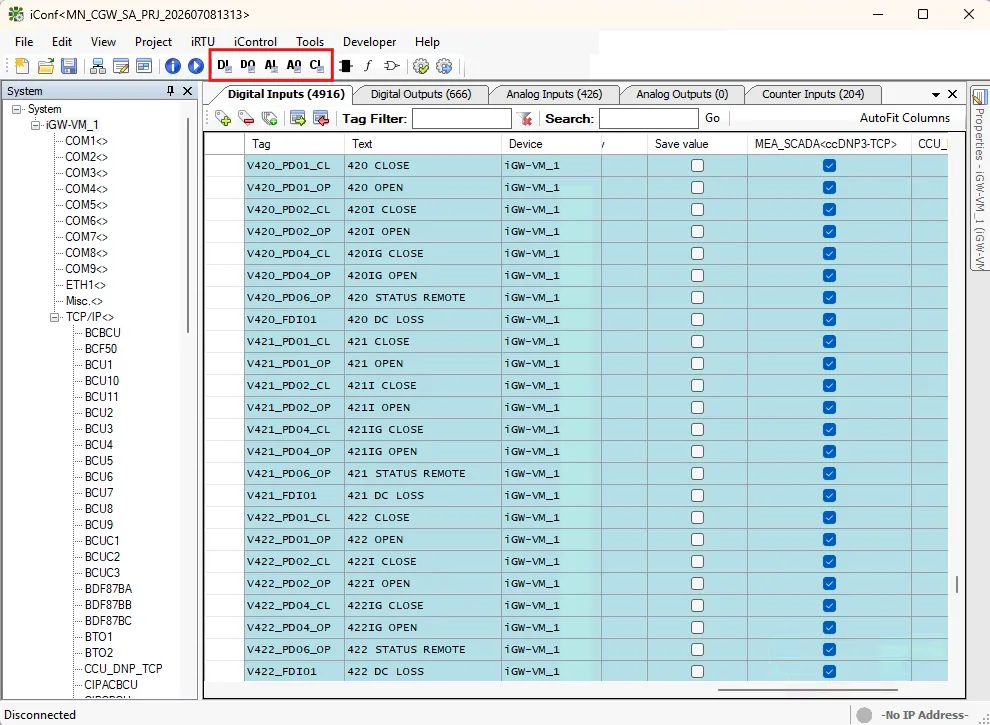Pin the System panel
Viewport: 990px width, 725px height.
170,91
